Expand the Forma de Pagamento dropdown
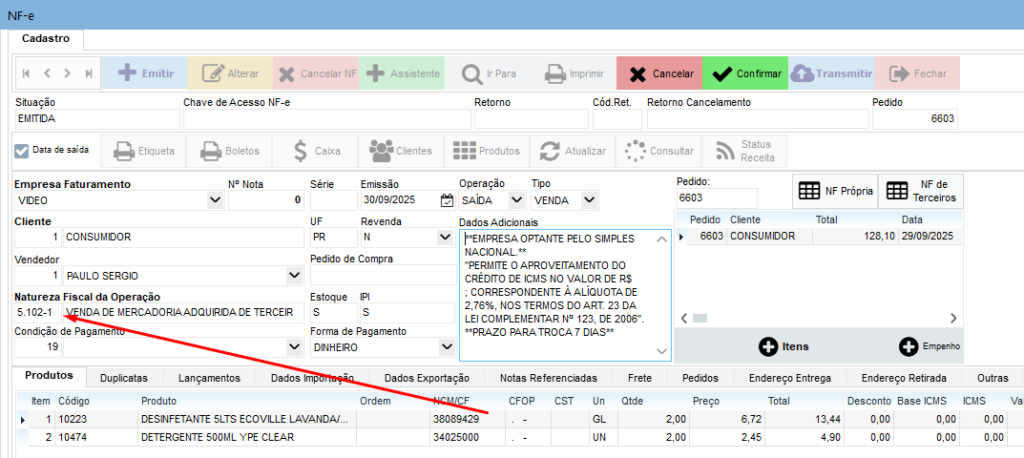This screenshot has width=1024, height=458. [x=444, y=347]
